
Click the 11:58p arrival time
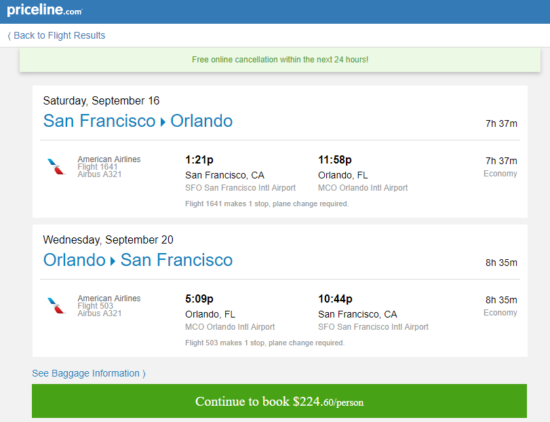click(x=335, y=160)
